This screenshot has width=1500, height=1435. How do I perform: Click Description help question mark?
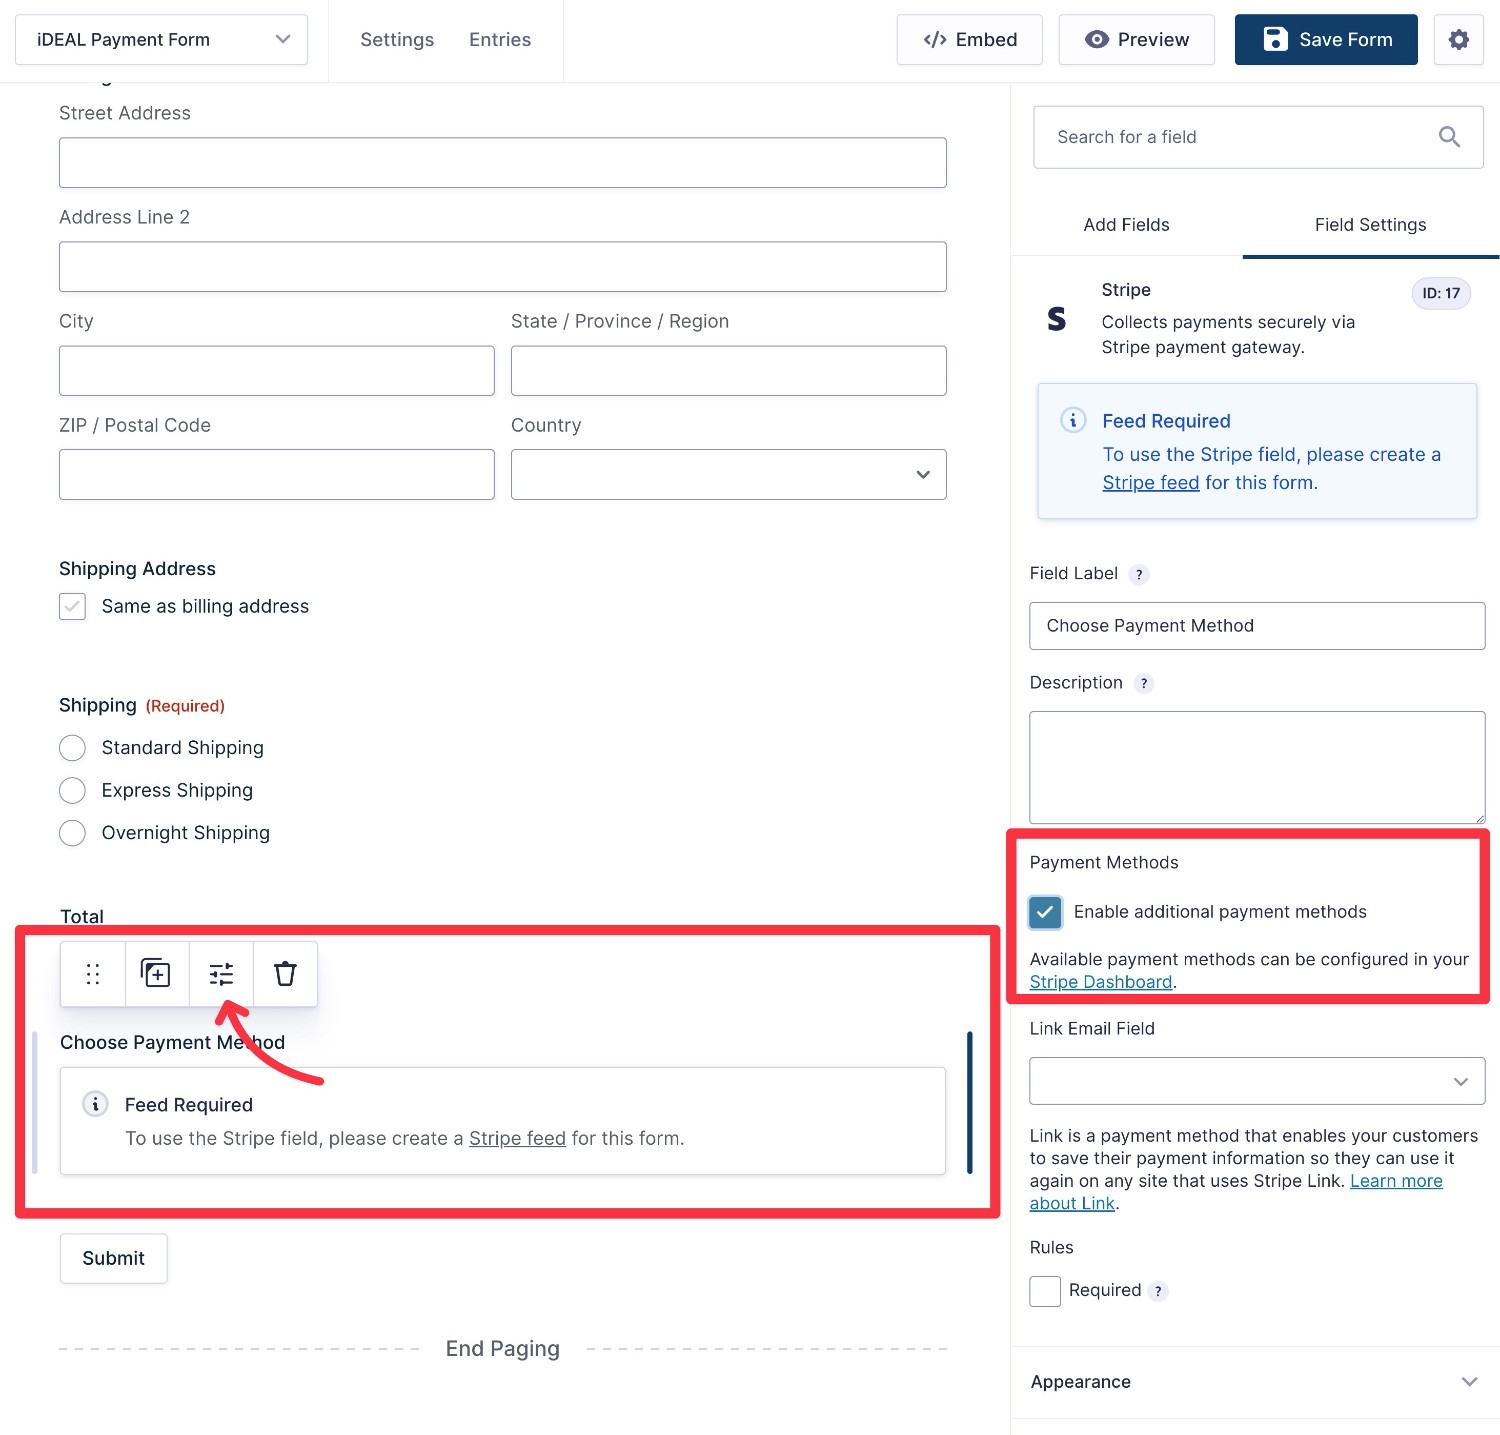(1144, 684)
